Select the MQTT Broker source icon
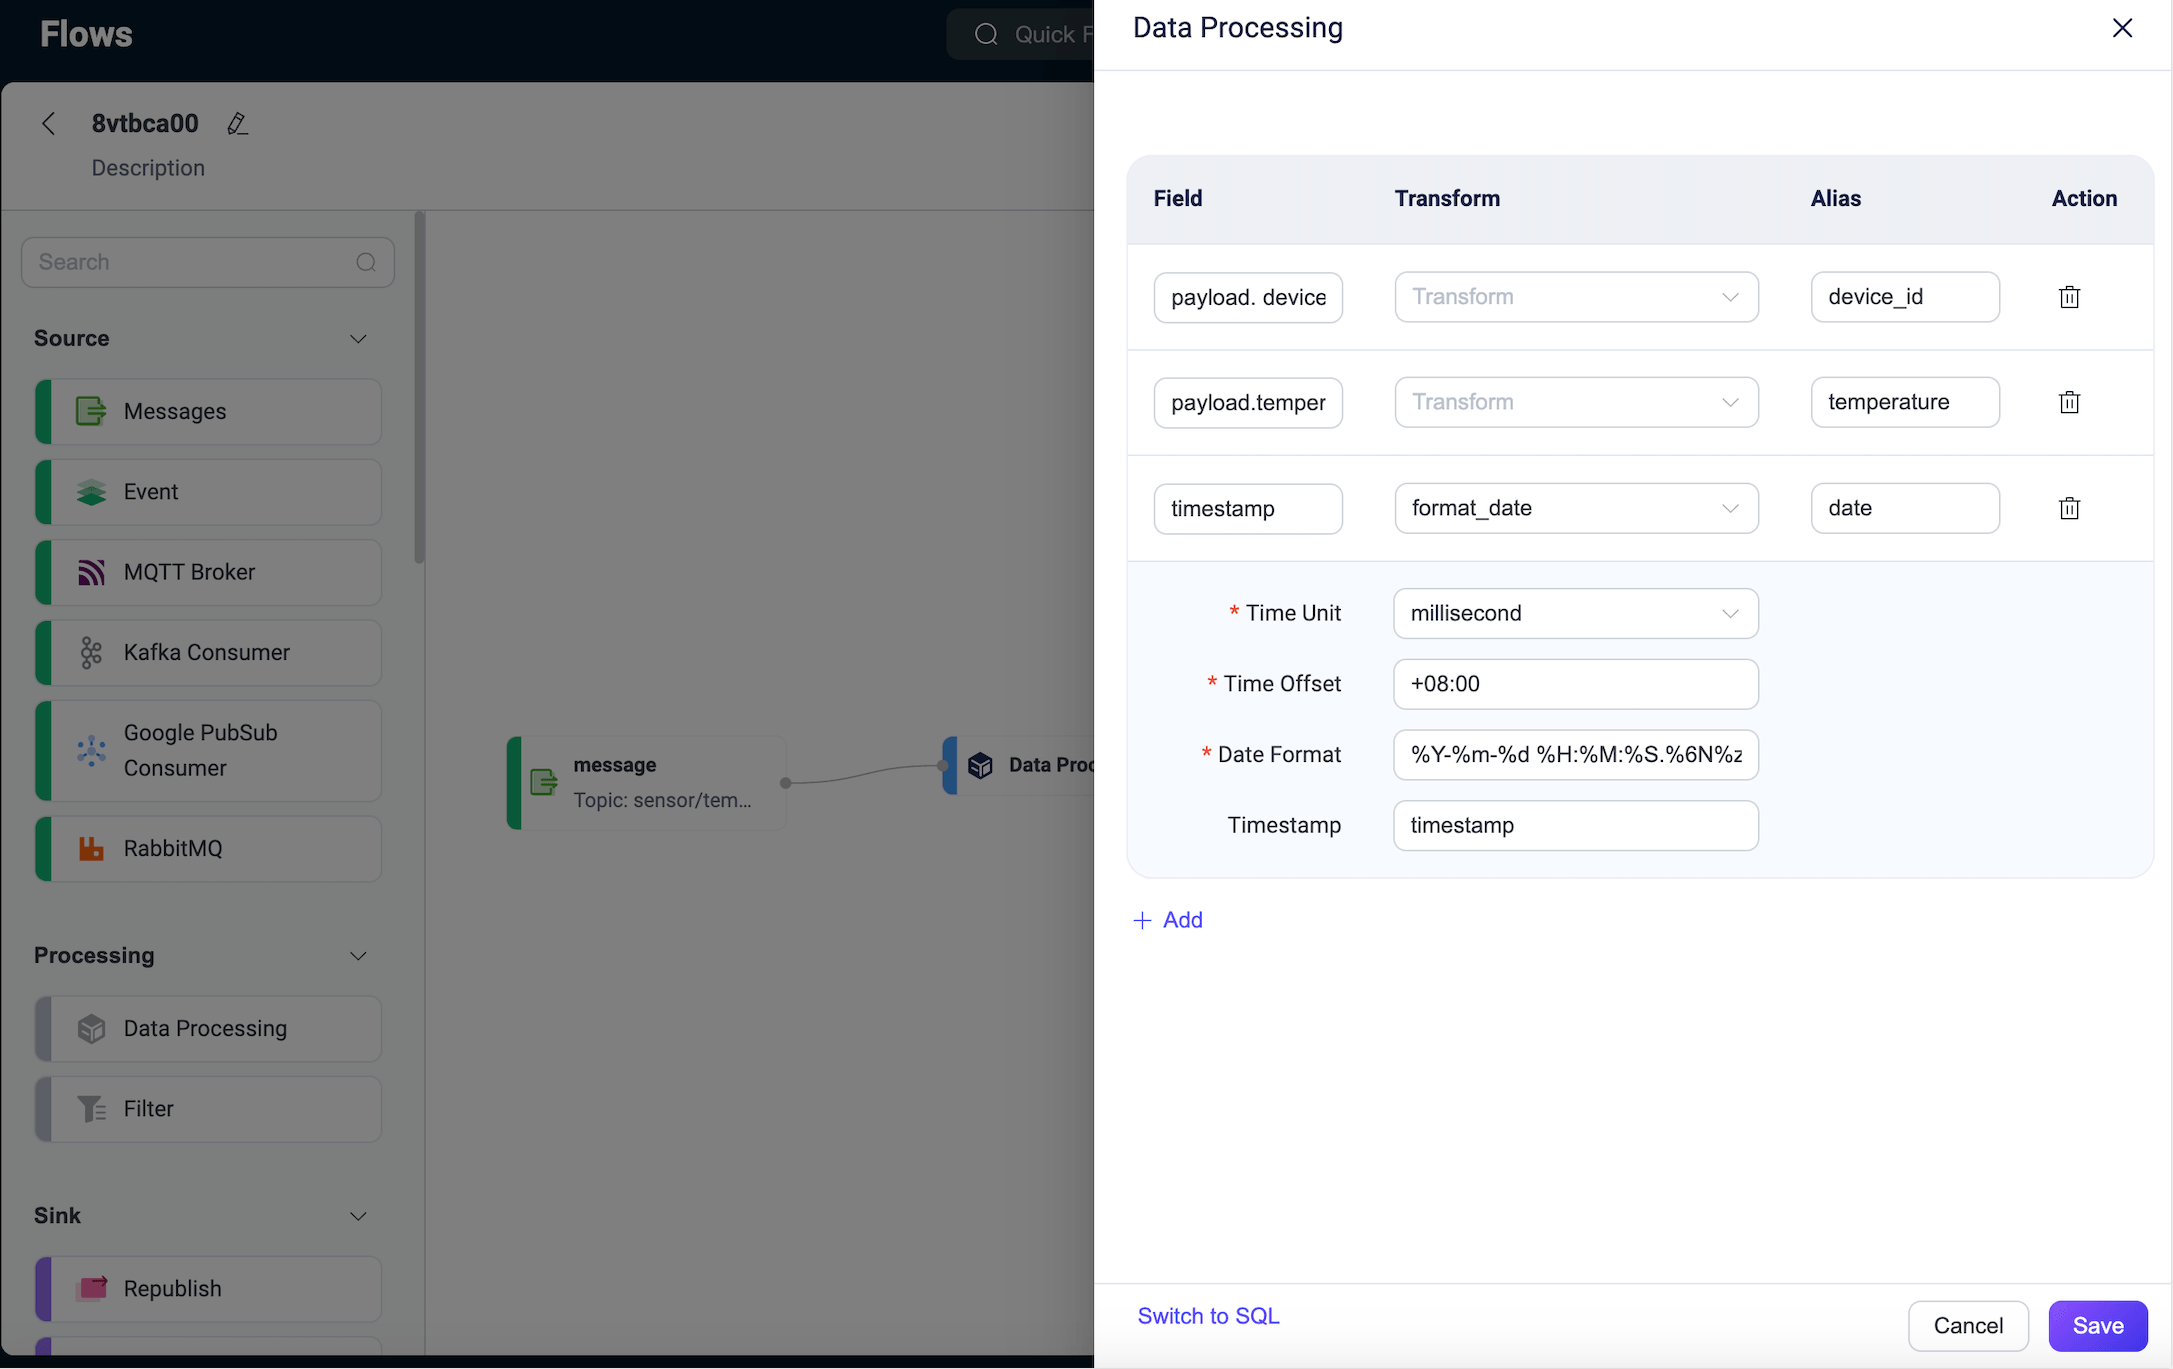The height and width of the screenshot is (1369, 2173). (91, 571)
